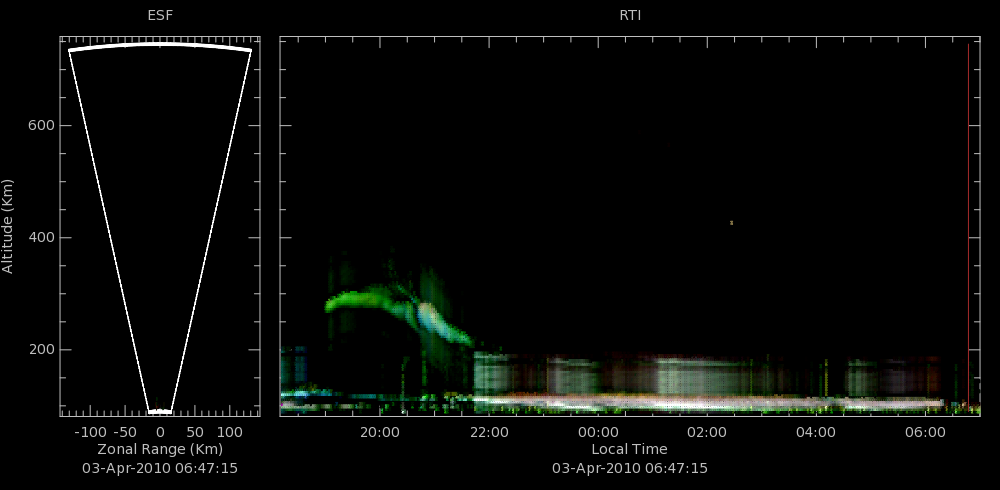The height and width of the screenshot is (490, 1000).
Task: Click the 22:00 time tick label
Action: click(489, 432)
